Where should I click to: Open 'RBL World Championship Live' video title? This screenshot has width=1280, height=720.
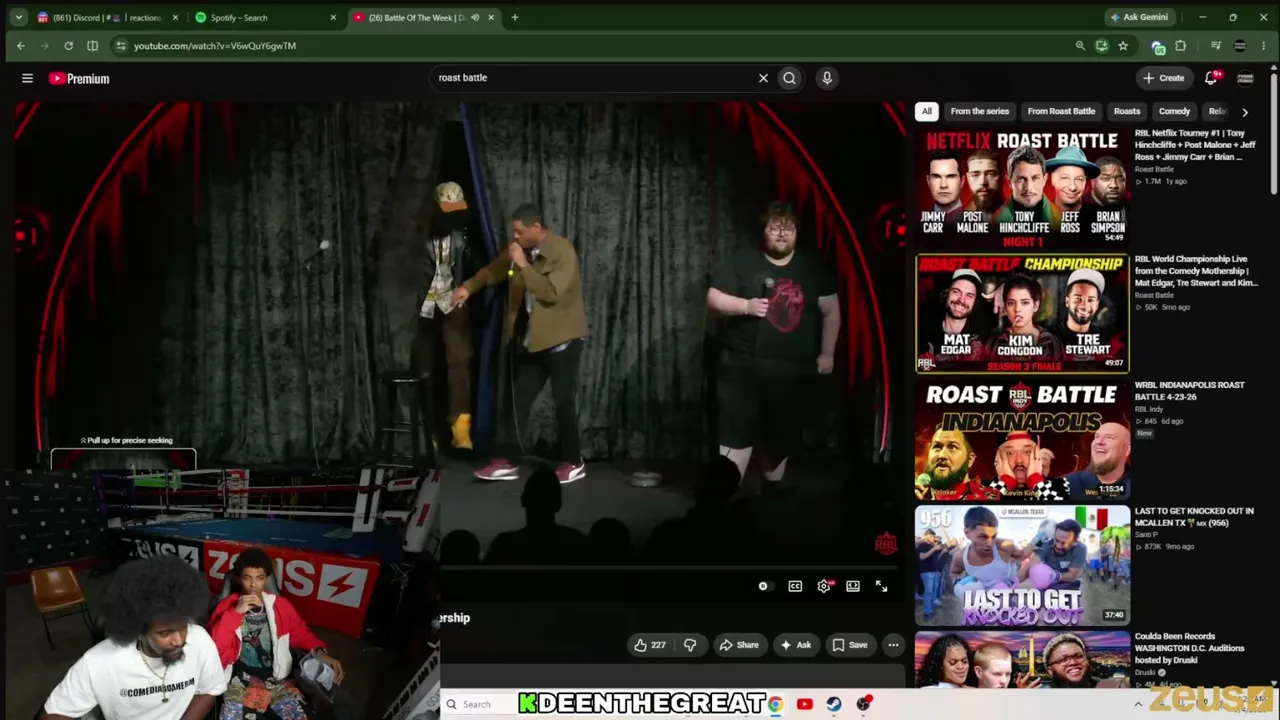(1196, 271)
